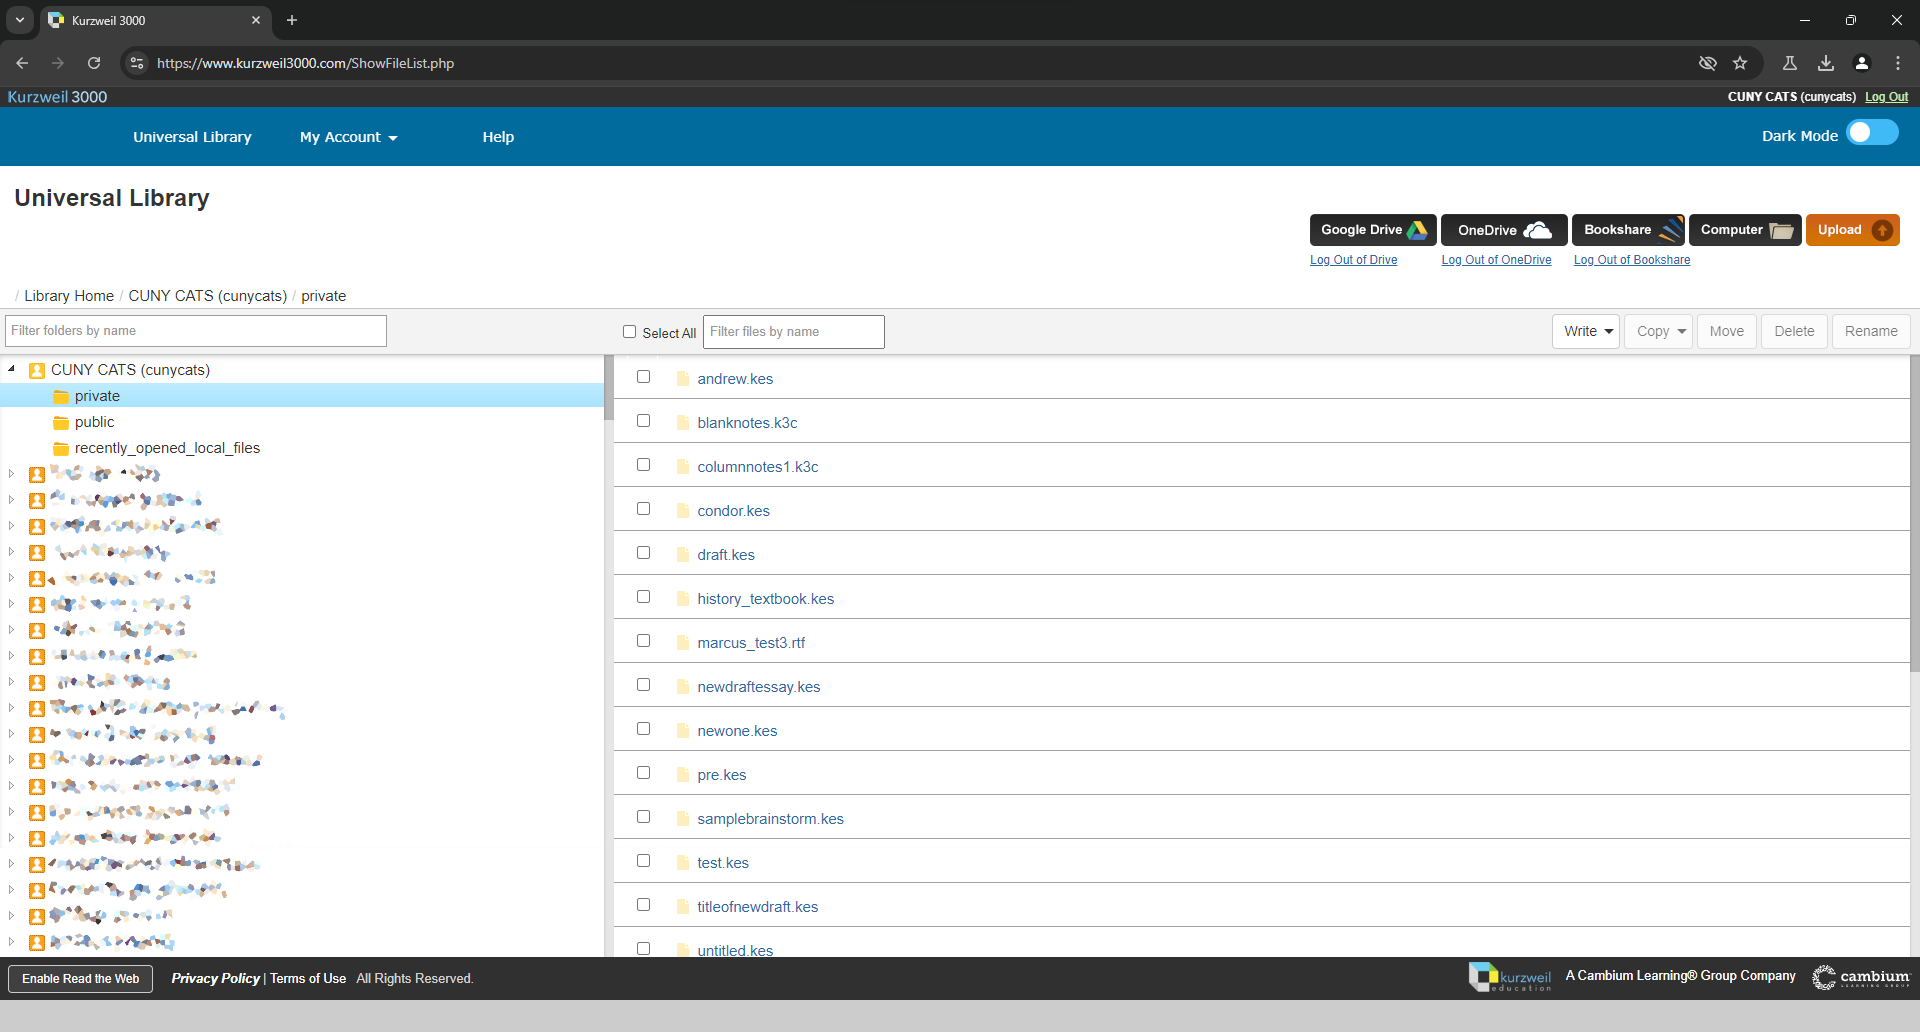Image resolution: width=1920 pixels, height=1032 pixels.
Task: Open the Universal Library menu item
Action: (192, 137)
